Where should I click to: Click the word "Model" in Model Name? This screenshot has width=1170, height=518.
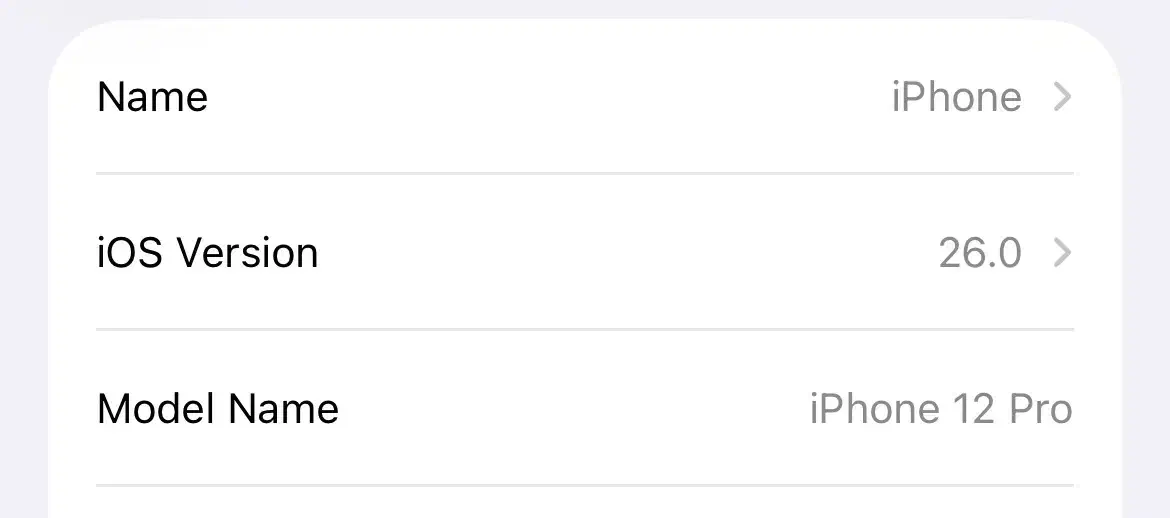tap(157, 409)
